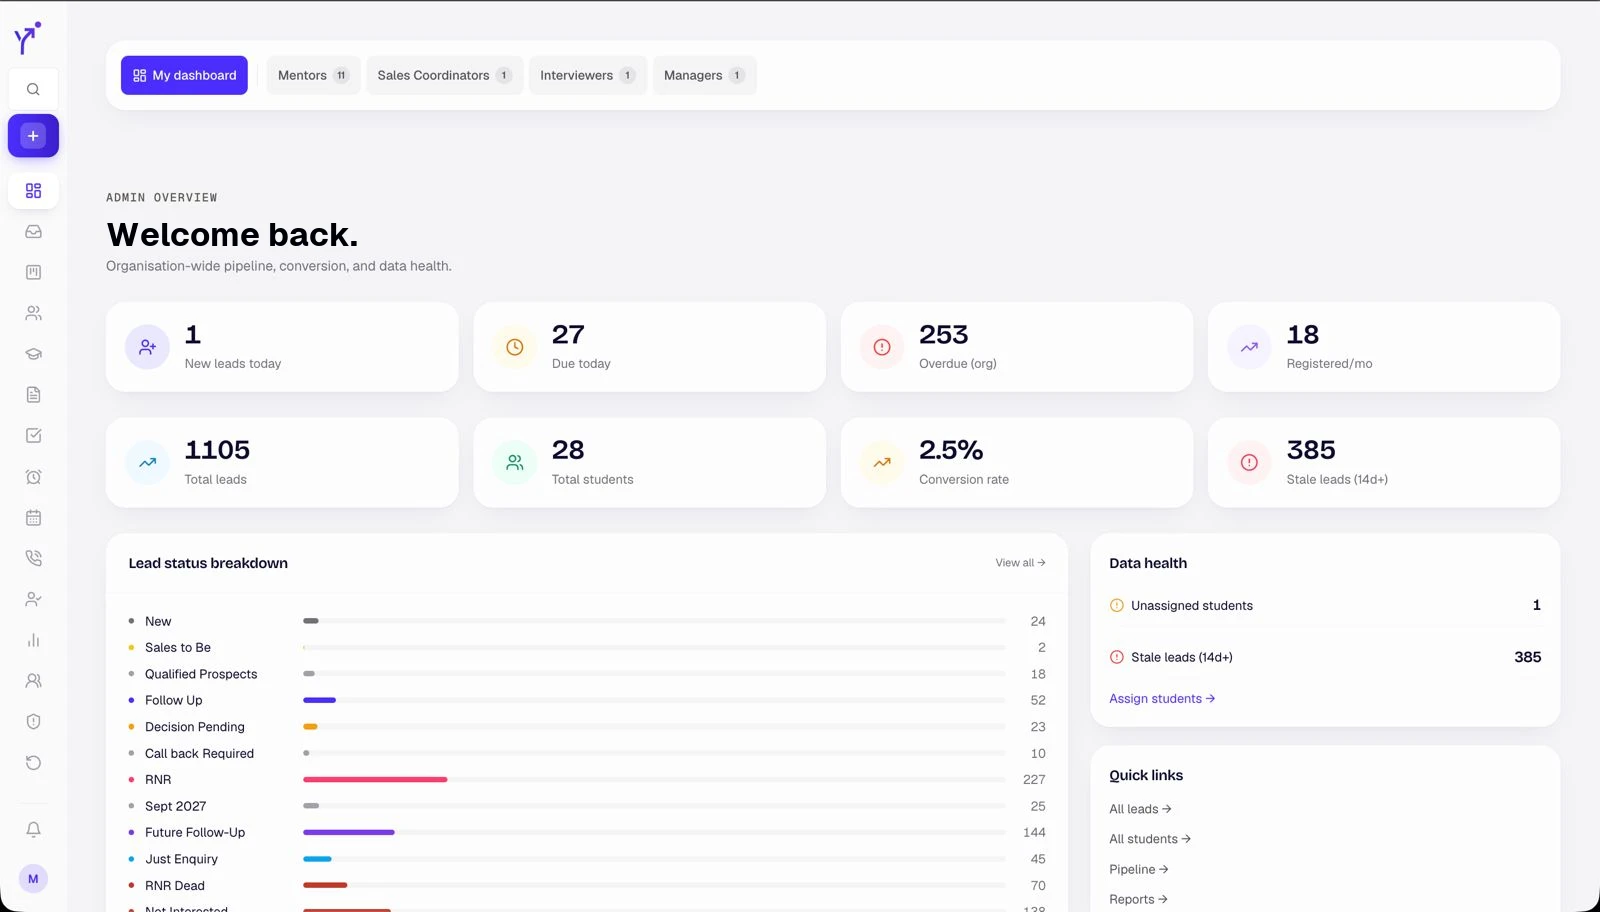Screen dimensions: 1600x912
Task: Open the calendar icon in the sidebar
Action: pos(33,518)
